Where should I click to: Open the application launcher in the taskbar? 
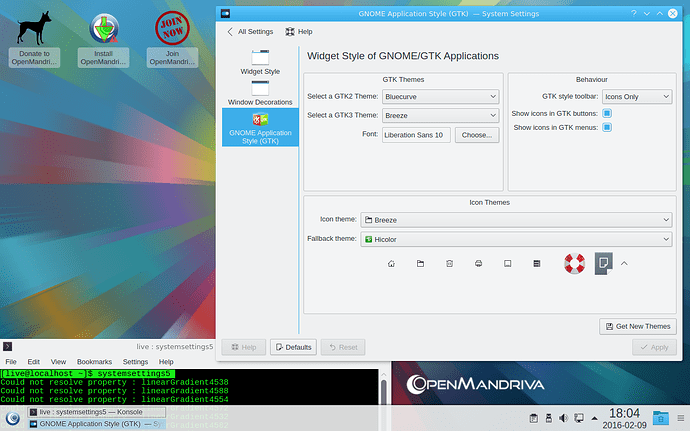[x=13, y=418]
